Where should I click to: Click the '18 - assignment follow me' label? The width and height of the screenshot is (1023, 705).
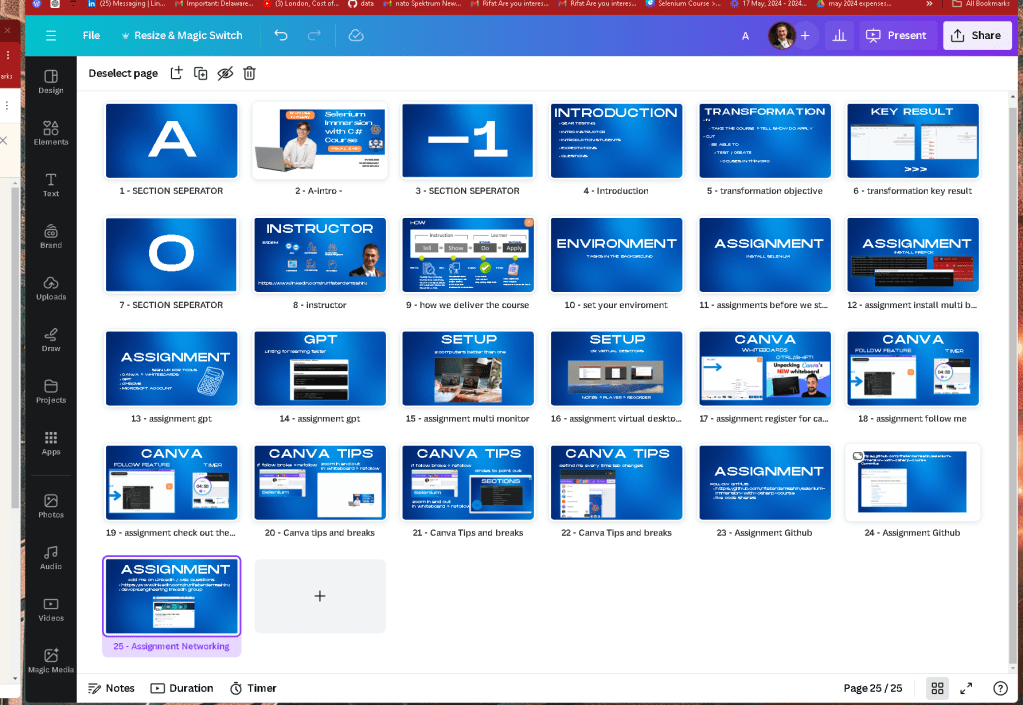click(912, 419)
